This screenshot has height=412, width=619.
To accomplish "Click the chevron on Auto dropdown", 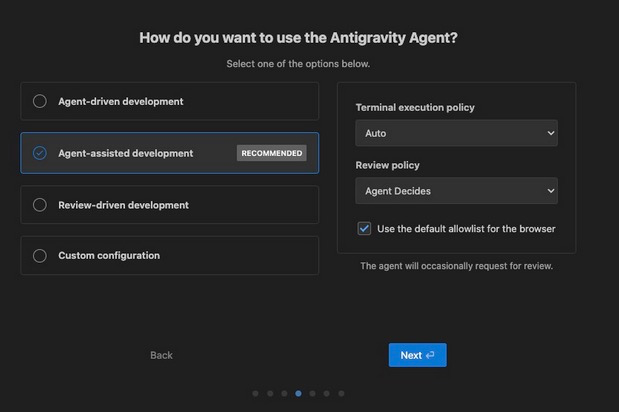I will (551, 133).
